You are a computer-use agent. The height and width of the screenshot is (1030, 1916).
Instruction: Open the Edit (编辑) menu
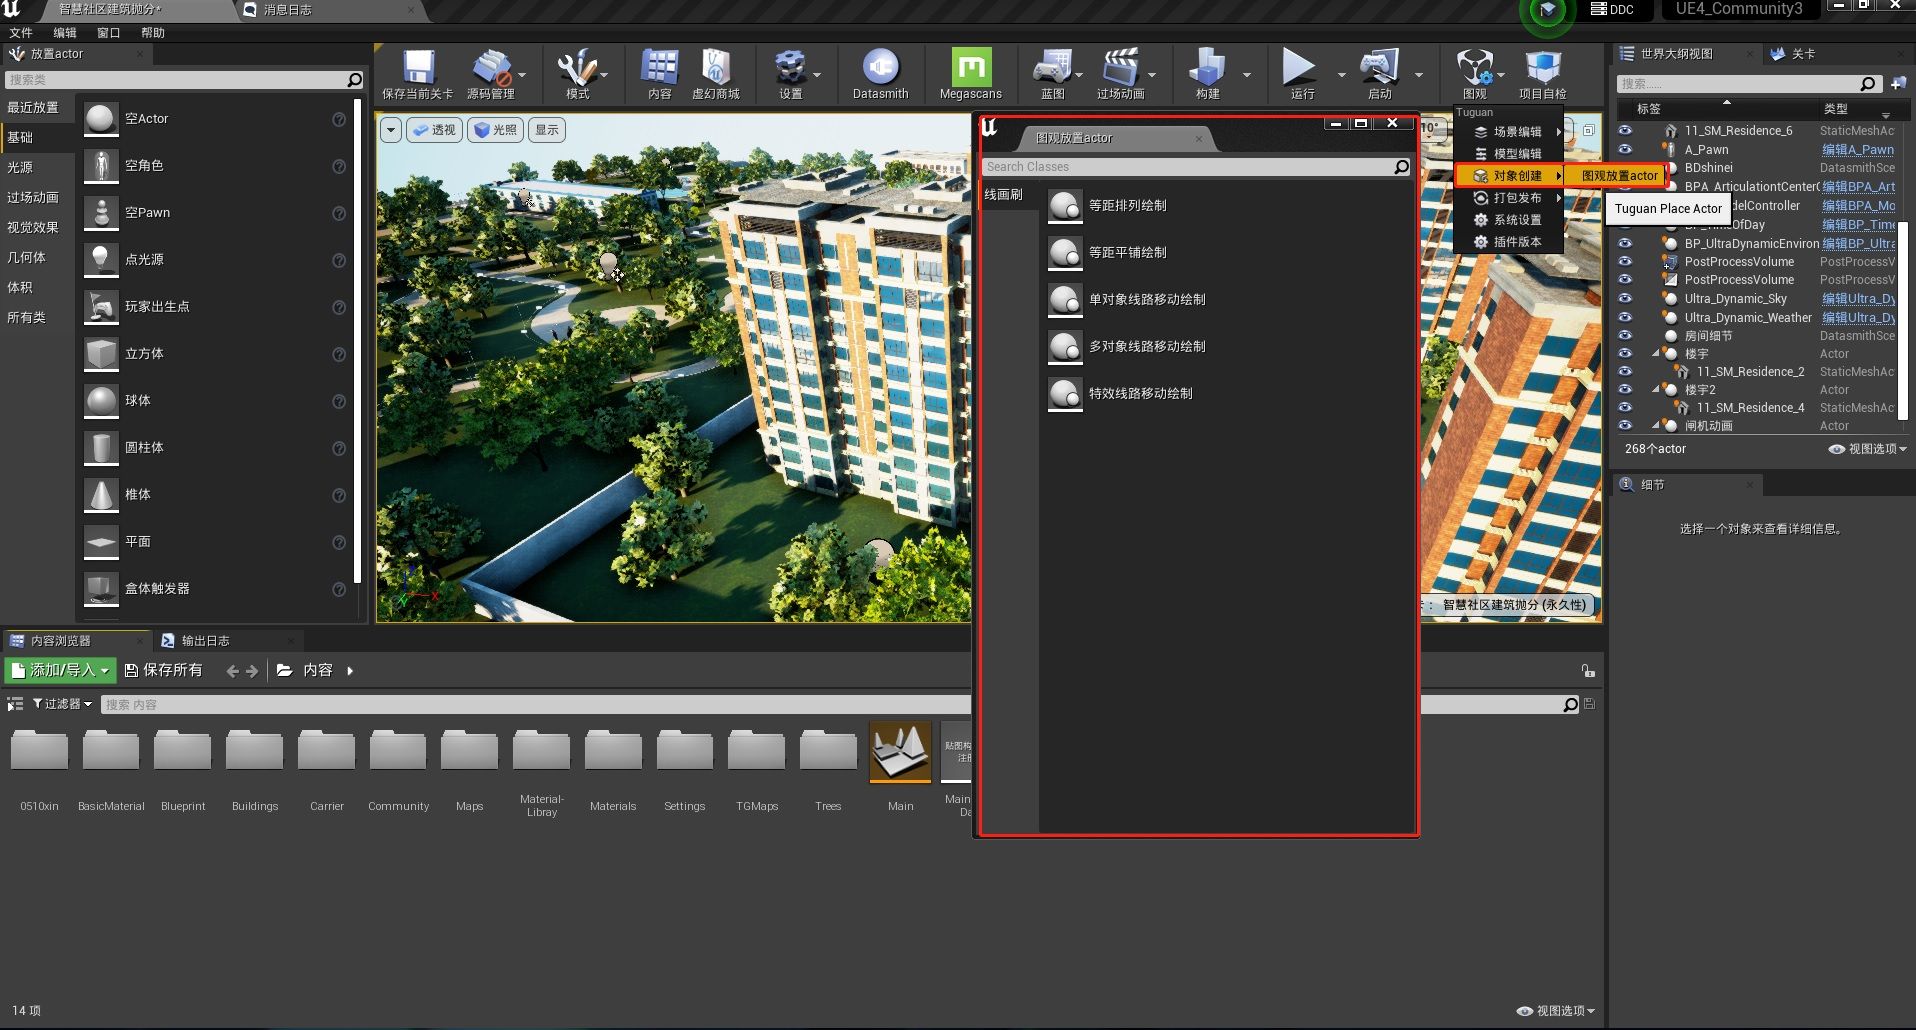point(65,33)
